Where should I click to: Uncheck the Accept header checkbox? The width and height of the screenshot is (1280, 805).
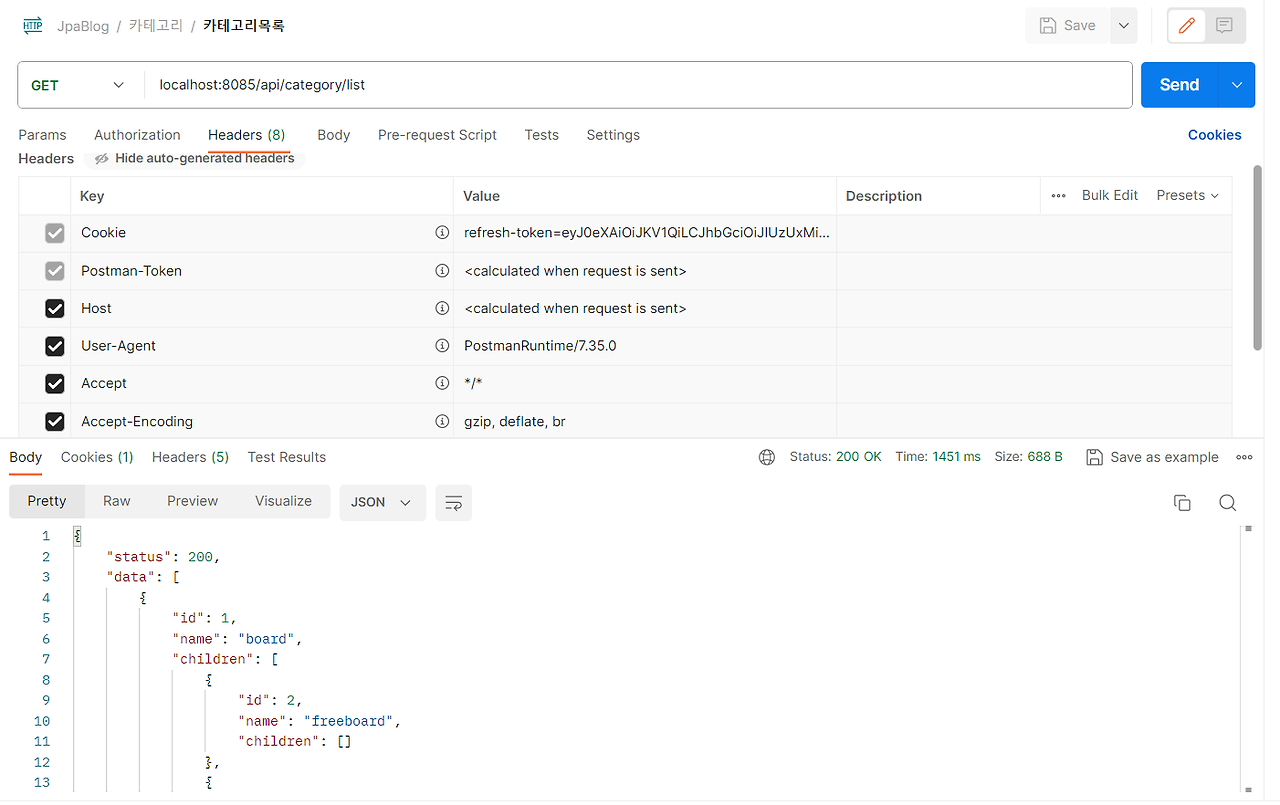click(x=55, y=383)
